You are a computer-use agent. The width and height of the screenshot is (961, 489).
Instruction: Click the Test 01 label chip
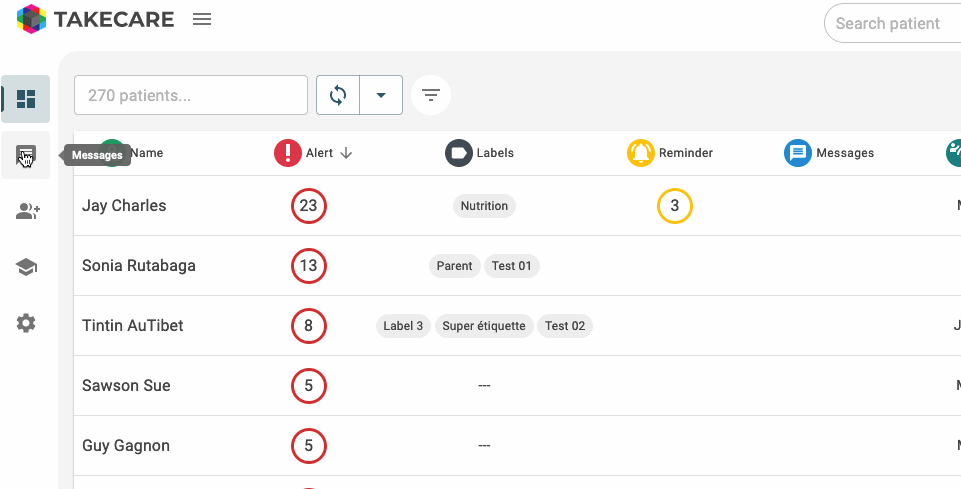coord(512,266)
